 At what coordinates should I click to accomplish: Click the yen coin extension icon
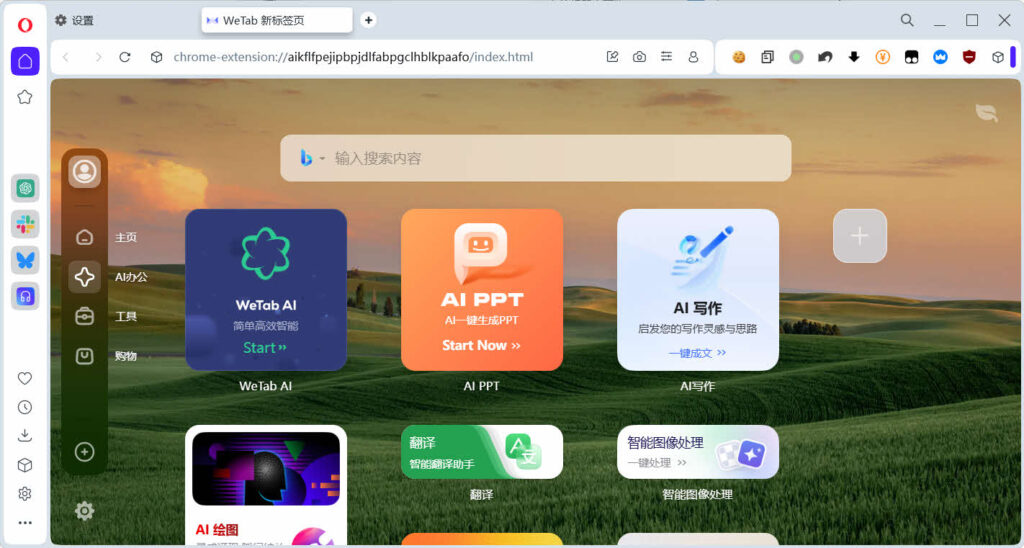tap(882, 57)
